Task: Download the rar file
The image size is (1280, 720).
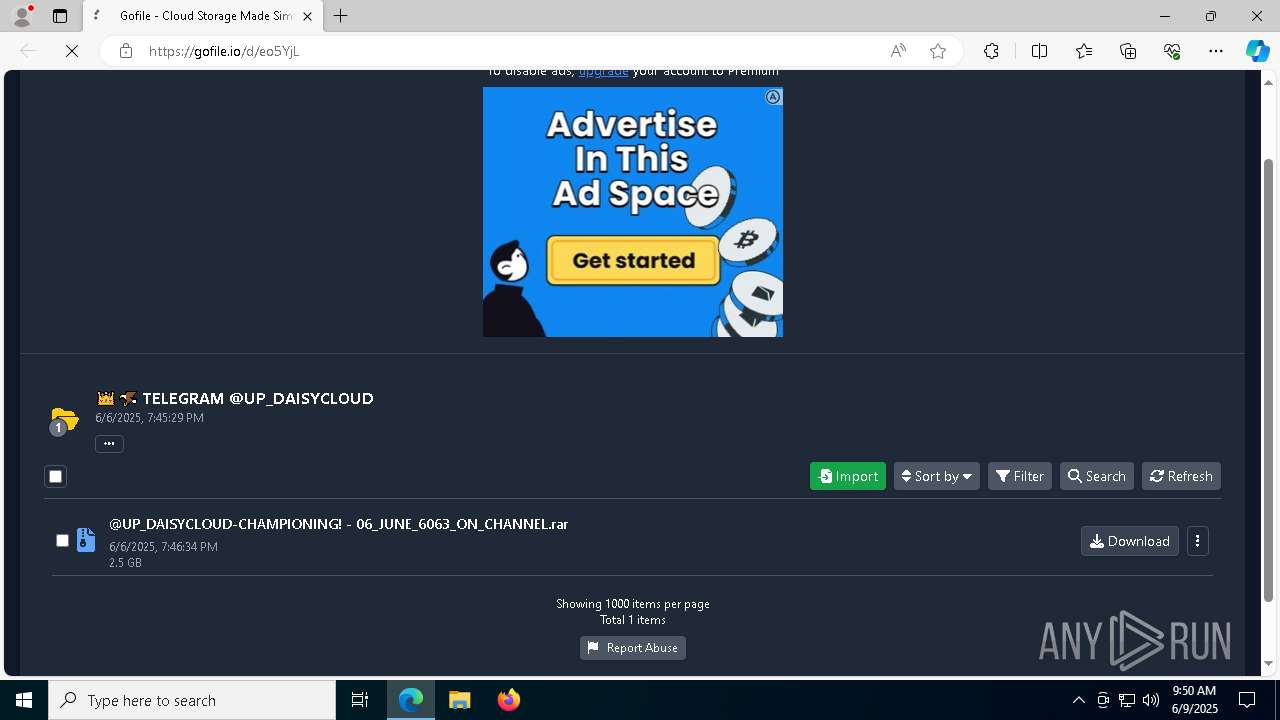Action: pos(1130,541)
